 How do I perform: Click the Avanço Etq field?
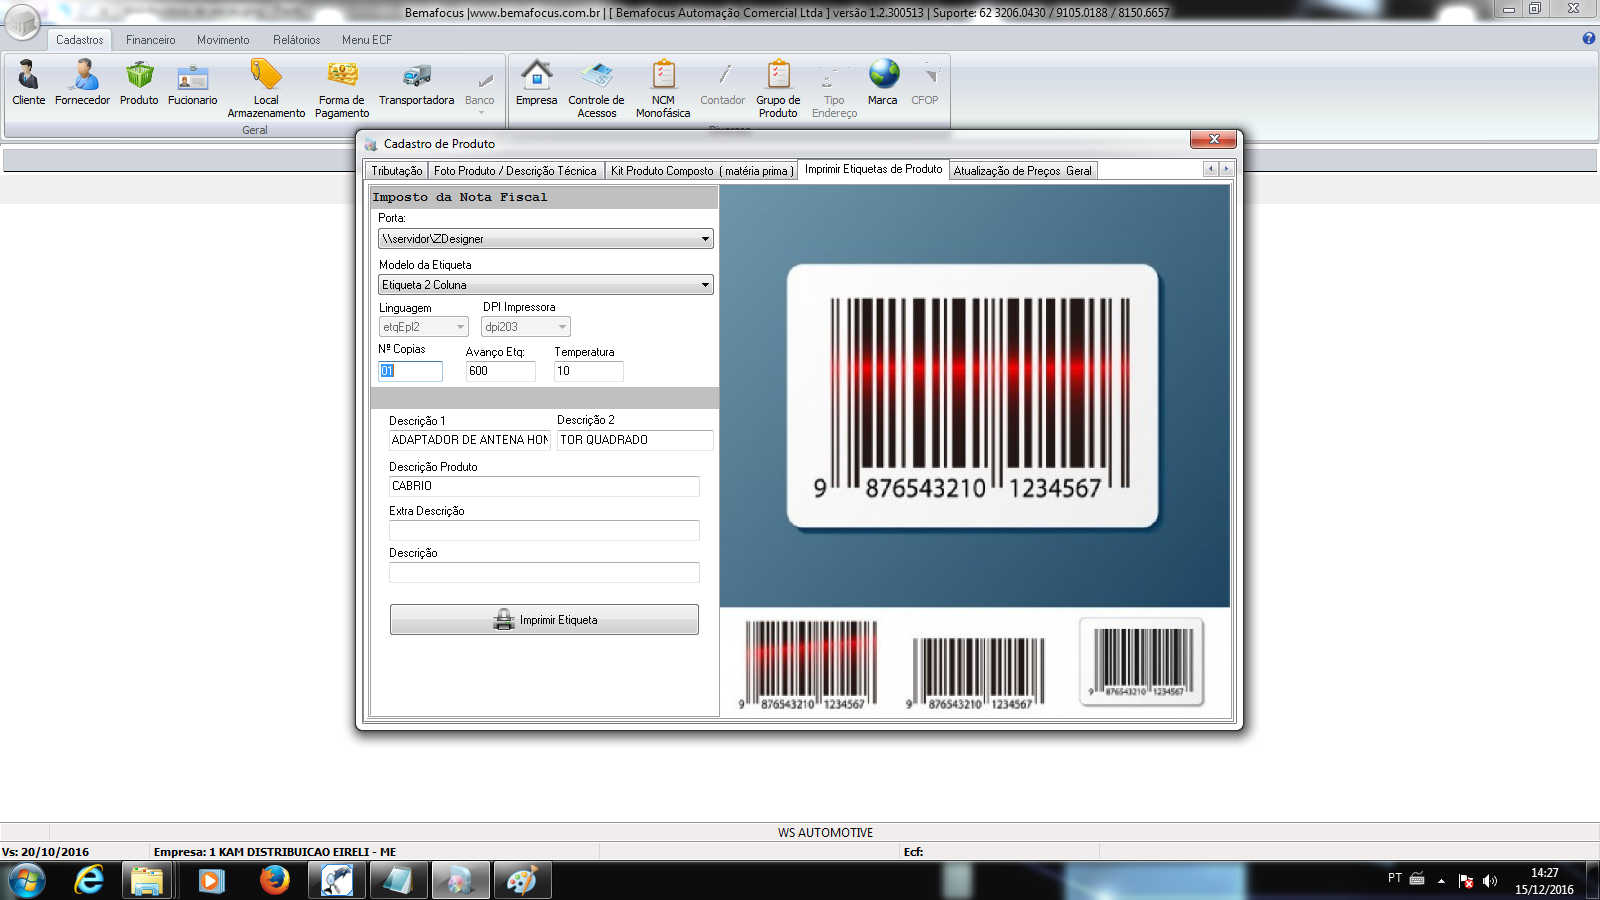point(500,371)
